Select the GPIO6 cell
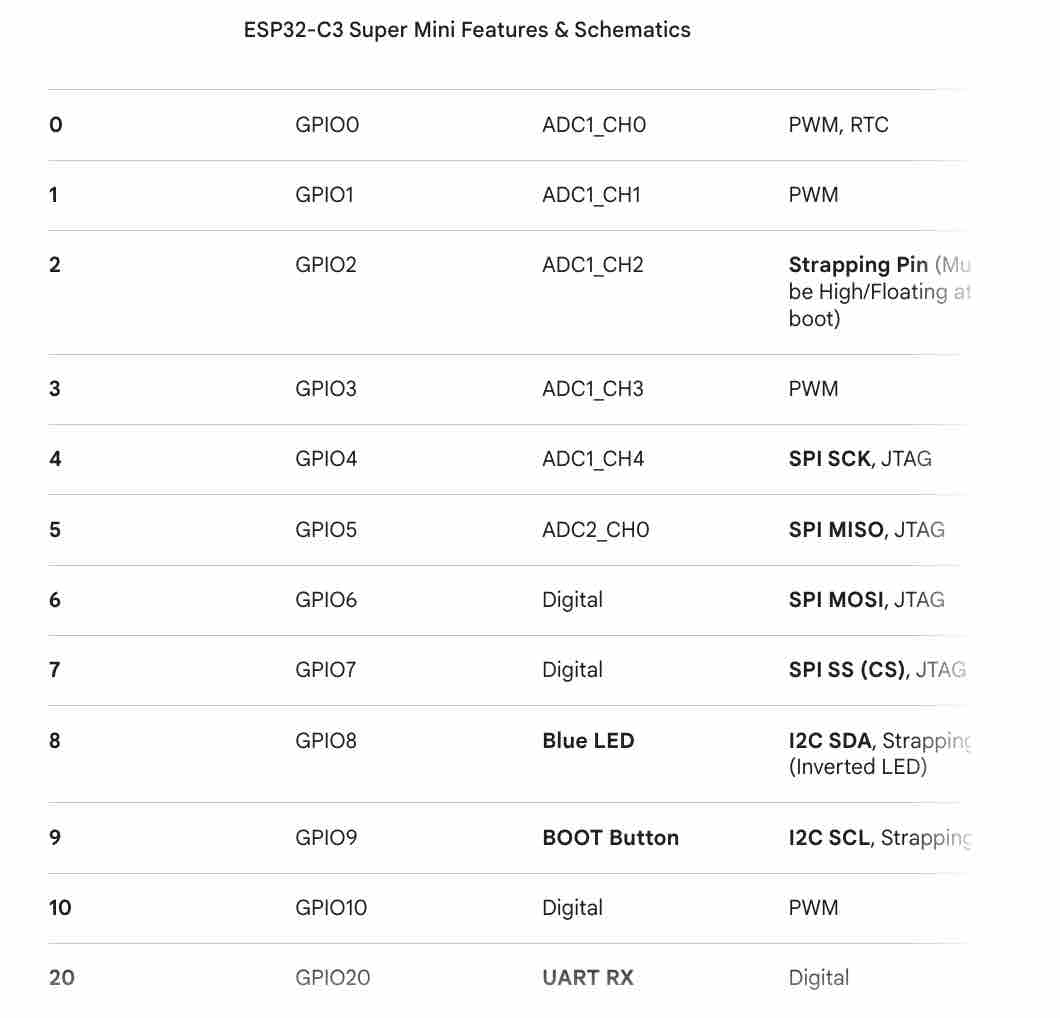The width and height of the screenshot is (1060, 1018). click(326, 600)
